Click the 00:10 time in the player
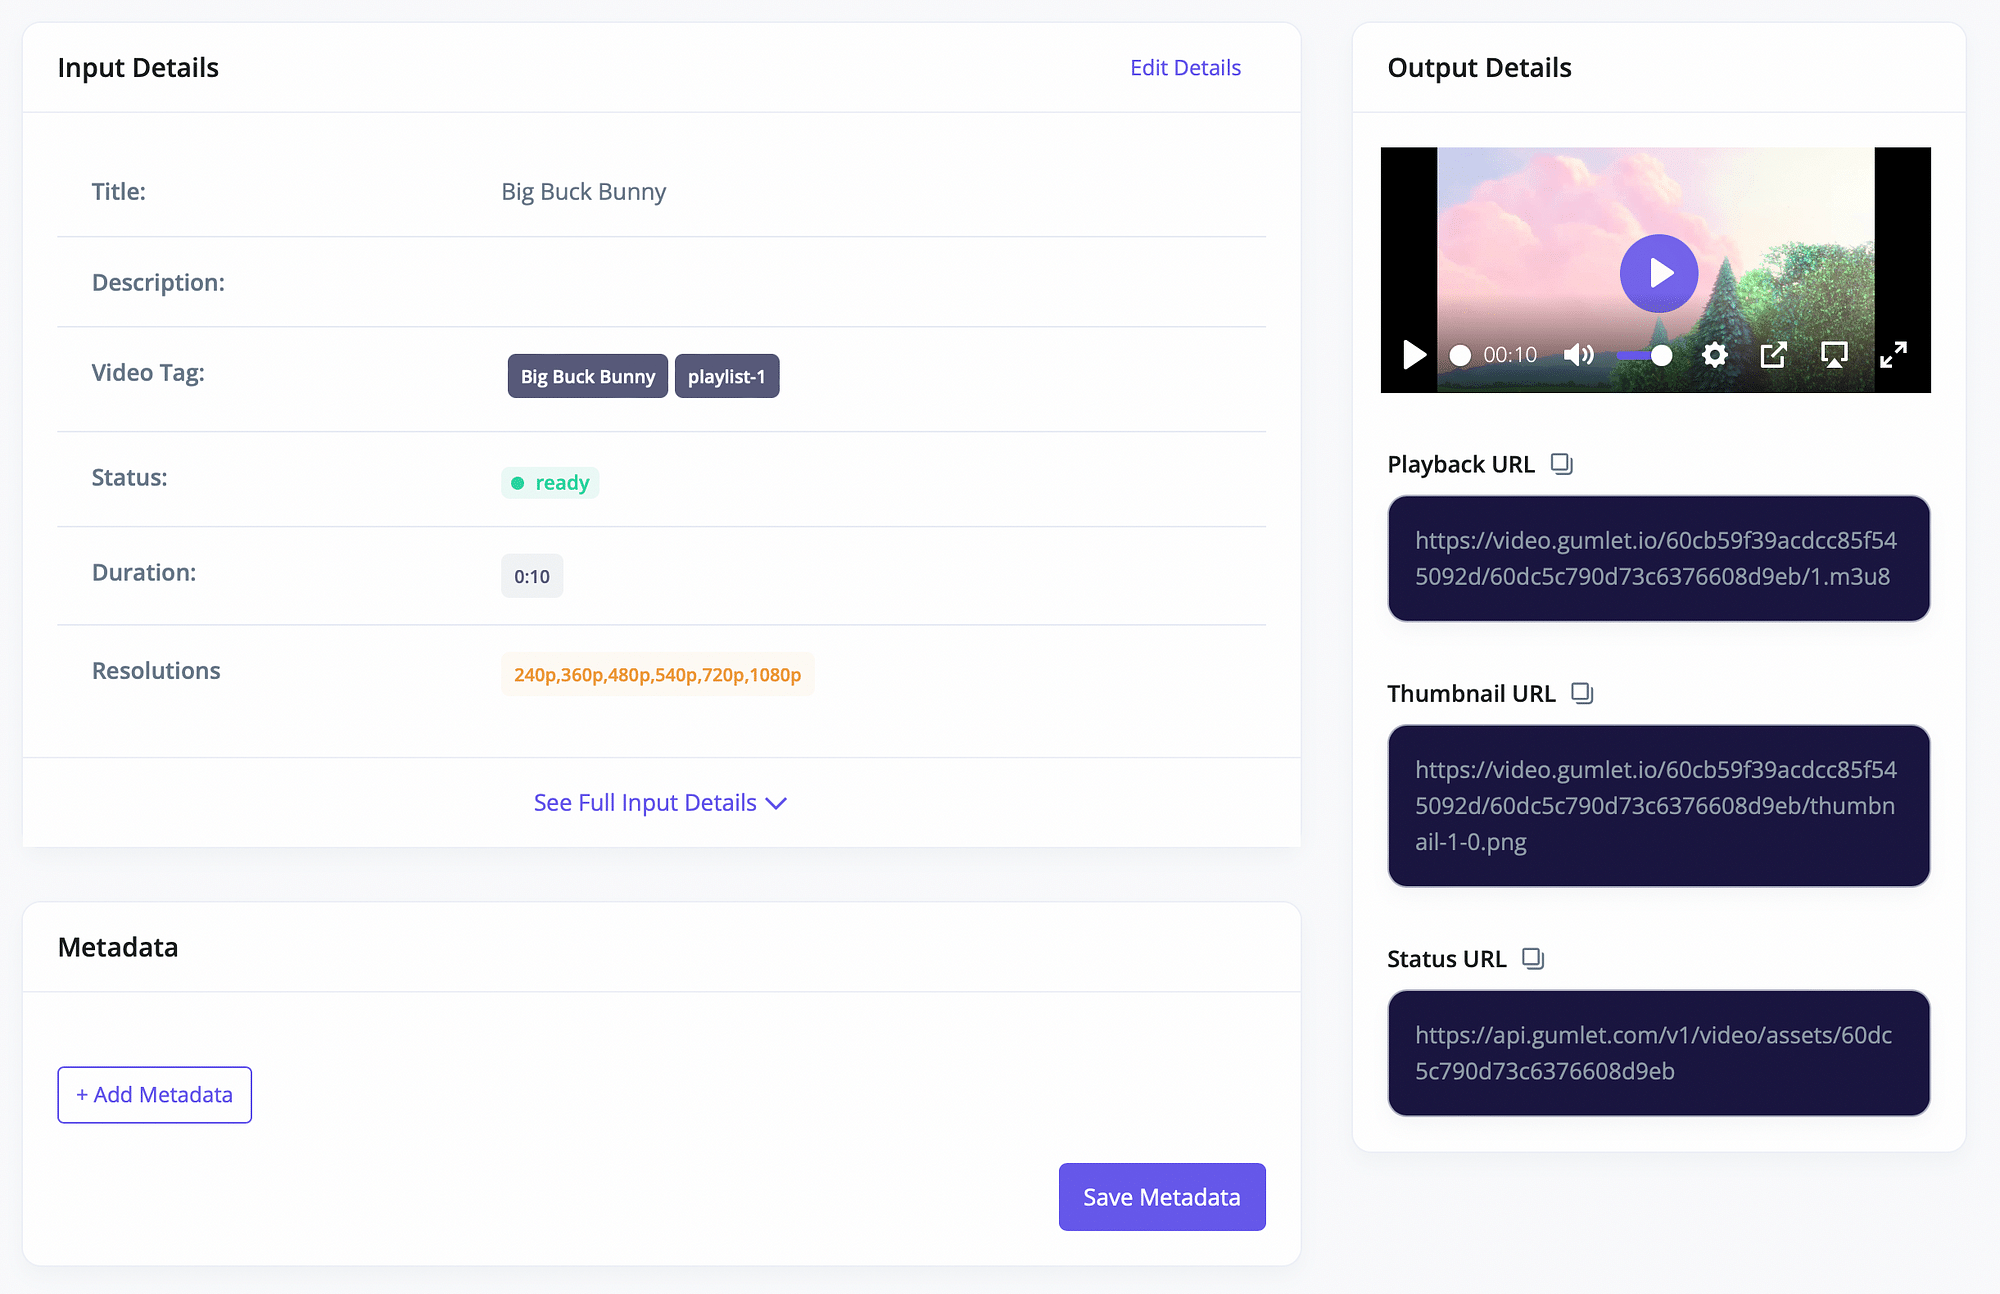The width and height of the screenshot is (2000, 1294). pyautogui.click(x=1510, y=355)
